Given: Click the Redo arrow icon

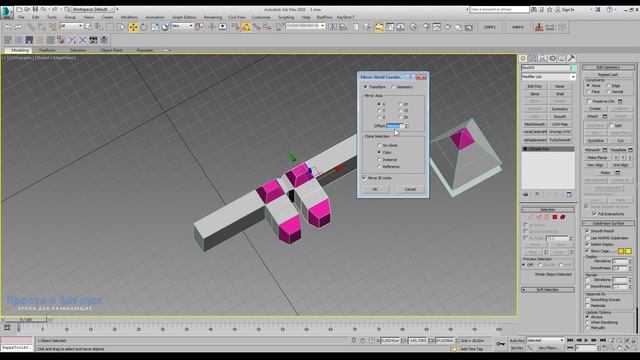Looking at the screenshot, I should [x=18, y=27].
